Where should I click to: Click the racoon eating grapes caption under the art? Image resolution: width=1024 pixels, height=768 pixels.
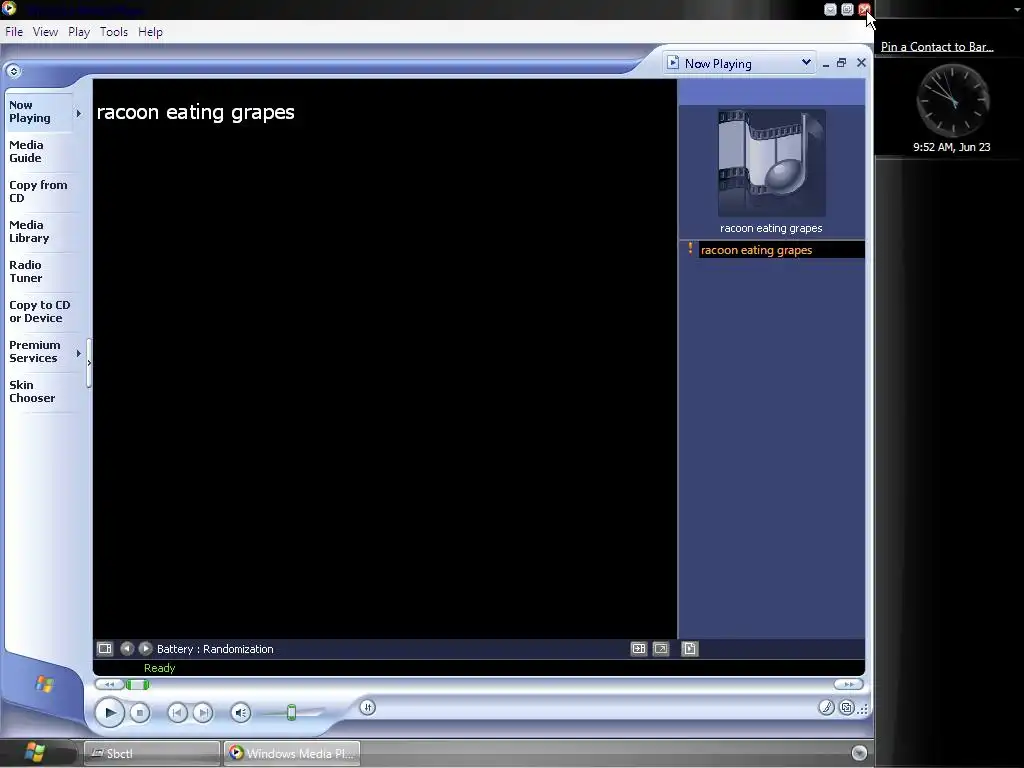click(771, 228)
